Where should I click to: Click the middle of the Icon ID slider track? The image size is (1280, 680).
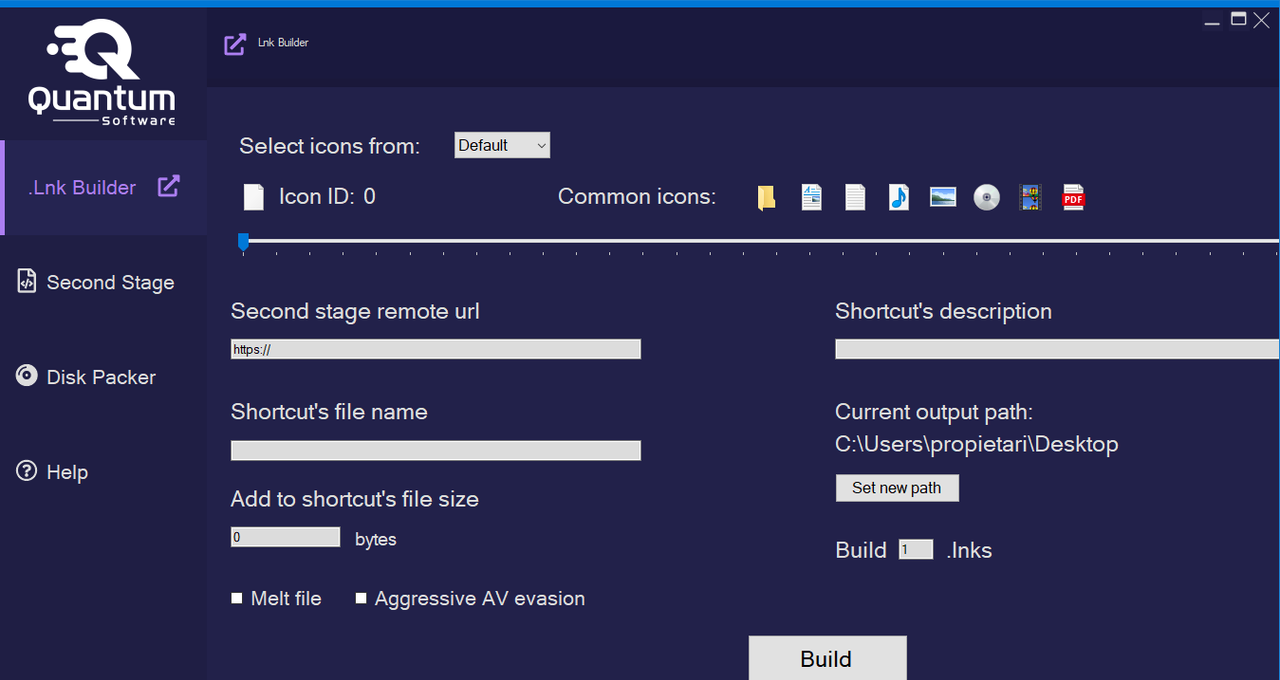[759, 241]
